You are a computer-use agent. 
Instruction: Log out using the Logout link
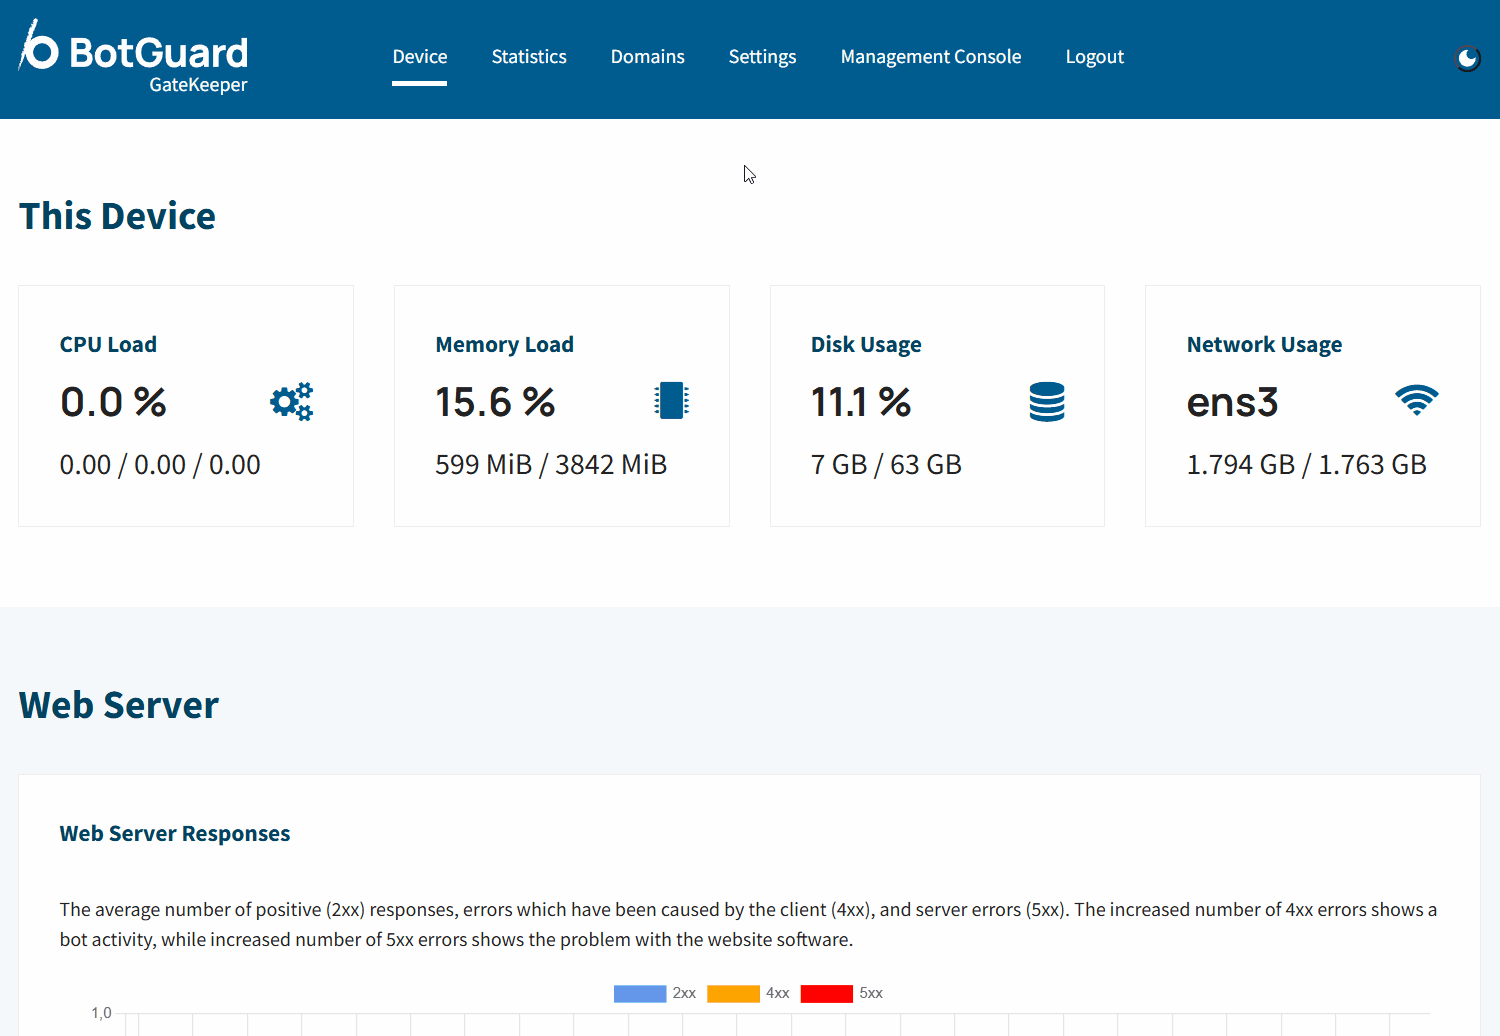pyautogui.click(x=1094, y=57)
